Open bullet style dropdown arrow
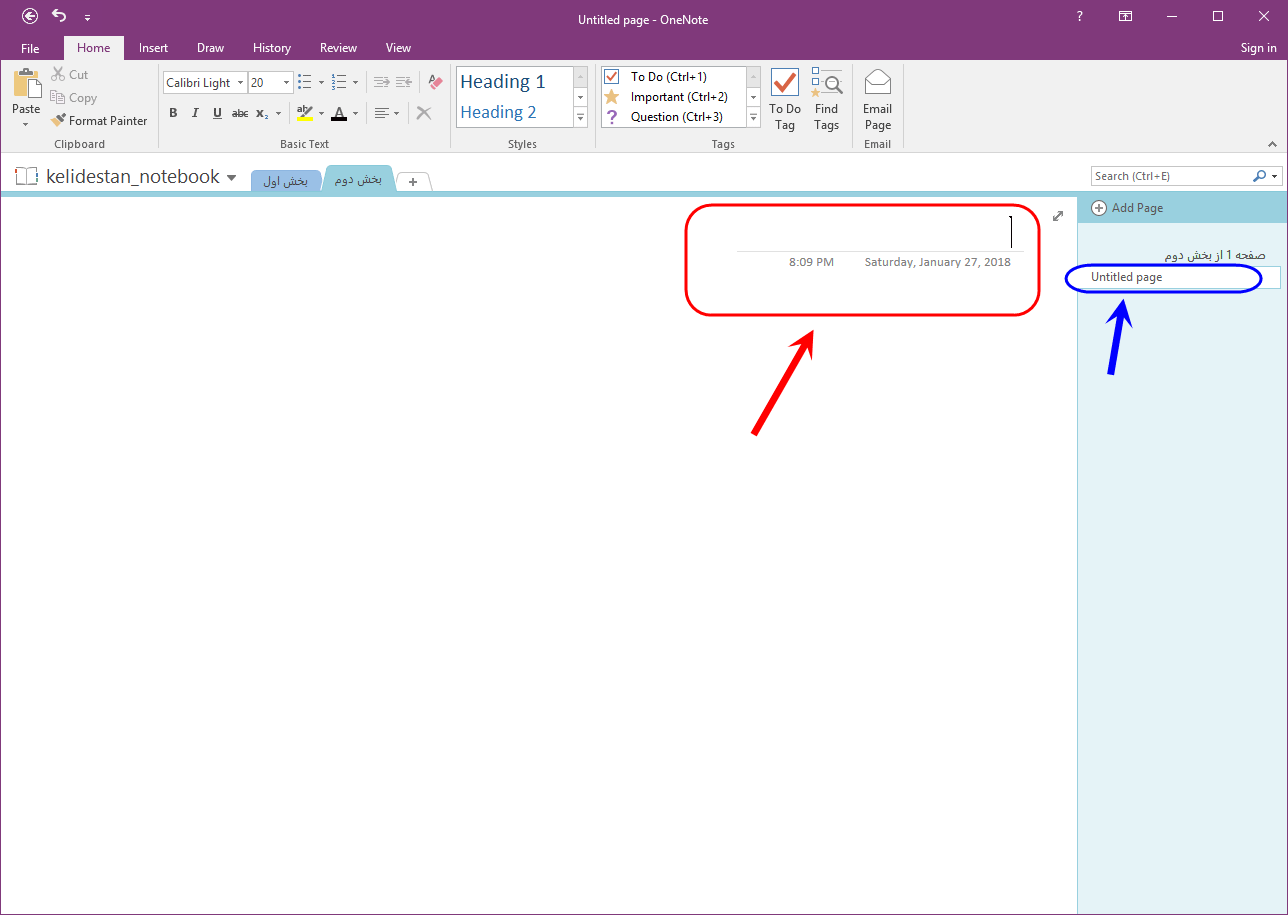The height and width of the screenshot is (915, 1288). click(321, 83)
